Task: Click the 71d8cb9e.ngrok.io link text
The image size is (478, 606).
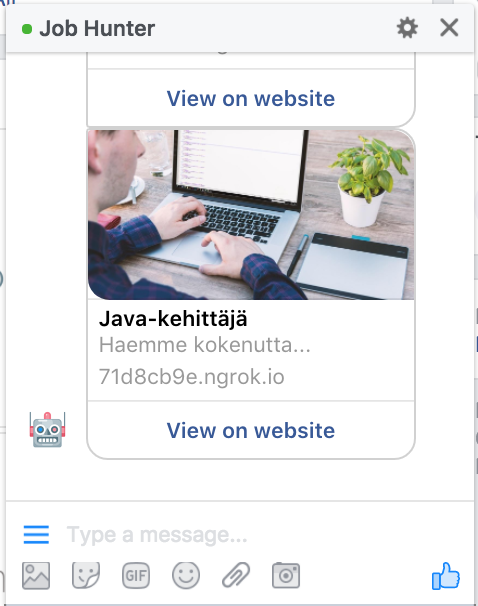Action: [192, 377]
